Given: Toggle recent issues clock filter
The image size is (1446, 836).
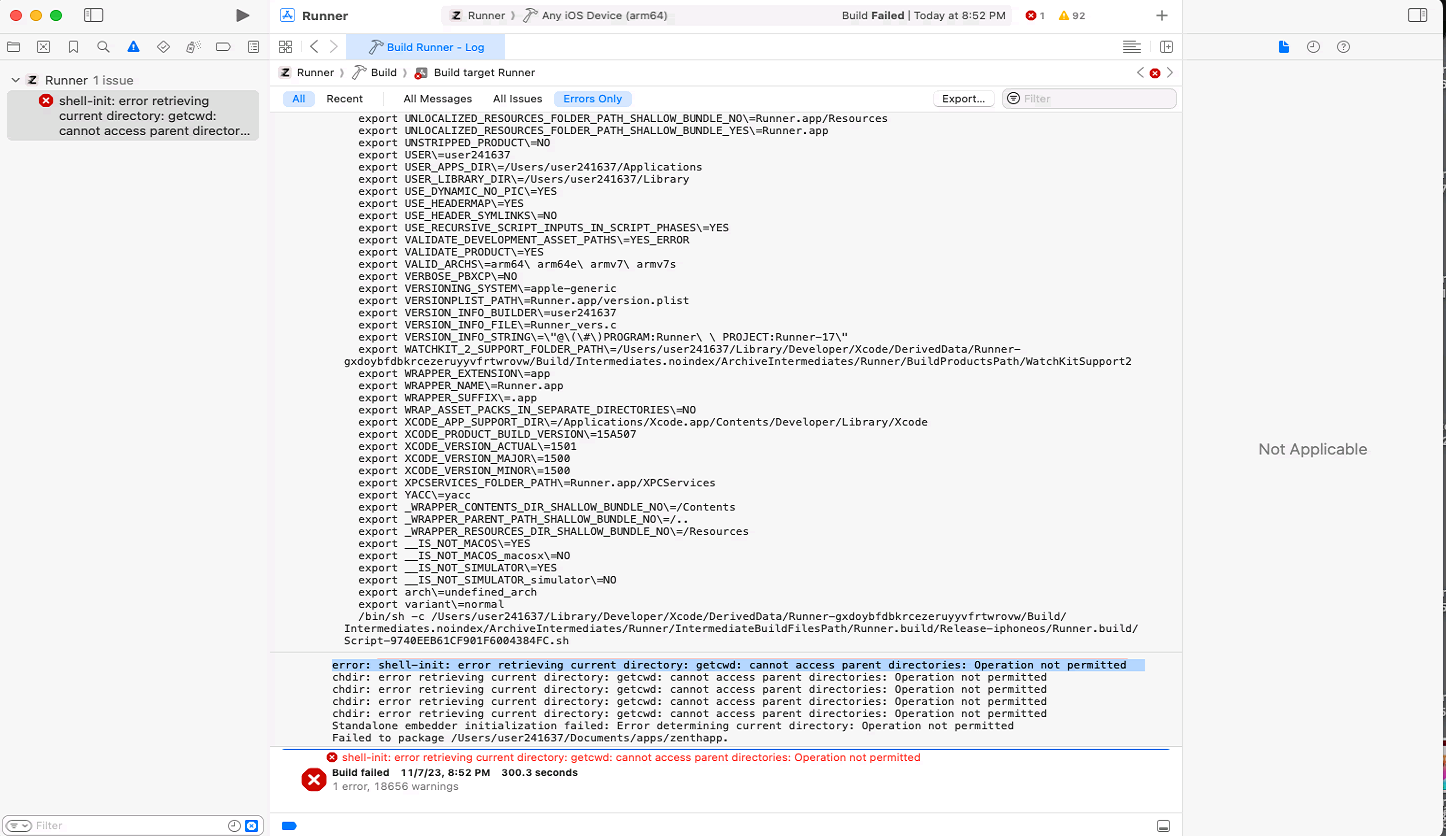Looking at the screenshot, I should (x=234, y=825).
